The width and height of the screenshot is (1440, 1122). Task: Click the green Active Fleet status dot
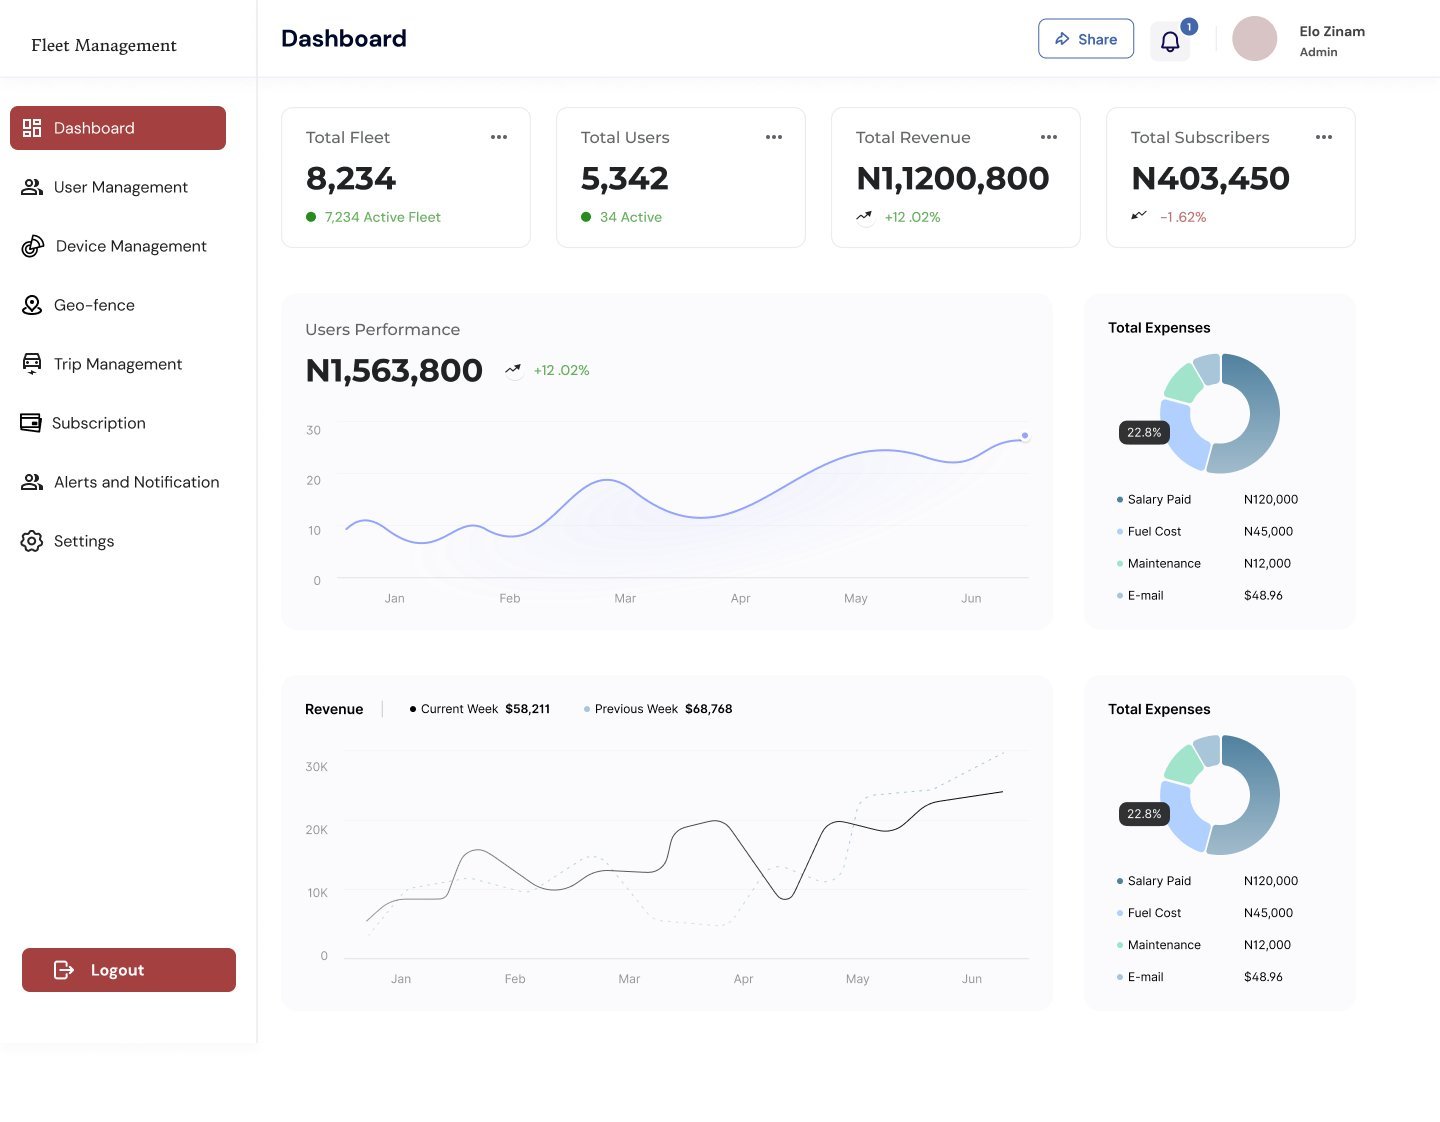311,217
